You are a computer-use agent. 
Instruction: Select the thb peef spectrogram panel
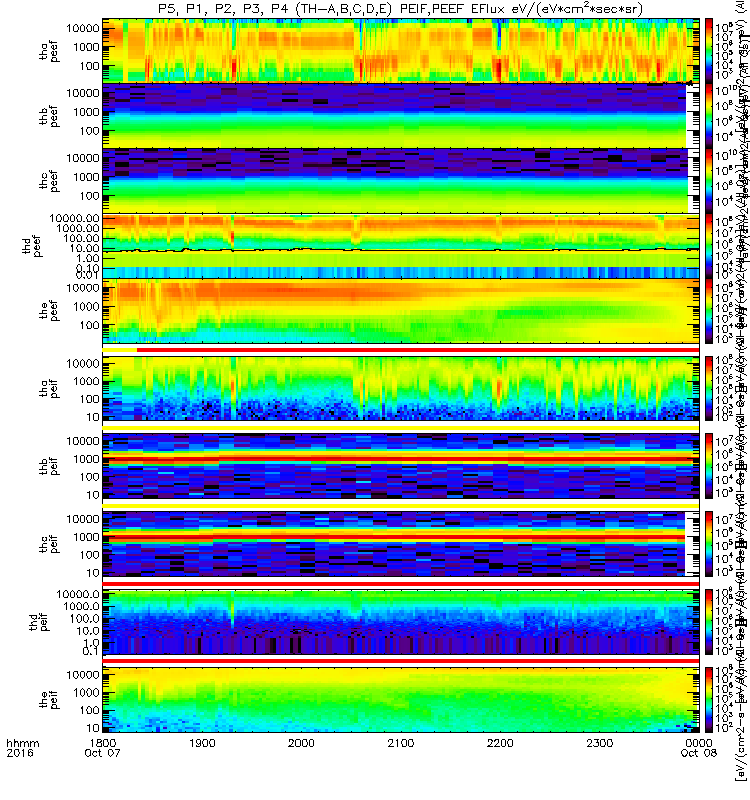pos(401,116)
